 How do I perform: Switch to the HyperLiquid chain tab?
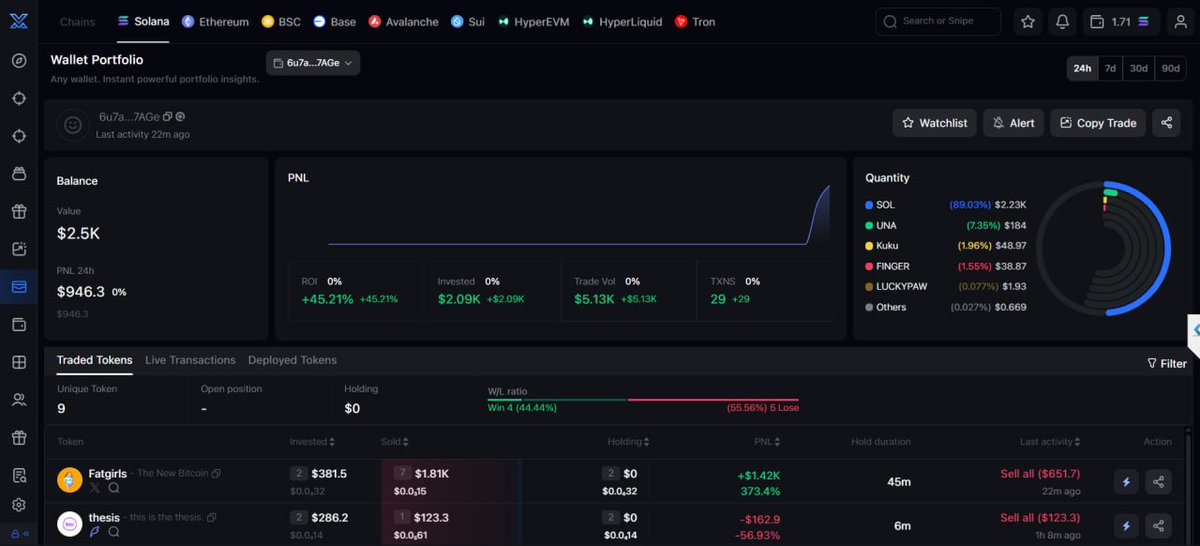pyautogui.click(x=621, y=21)
